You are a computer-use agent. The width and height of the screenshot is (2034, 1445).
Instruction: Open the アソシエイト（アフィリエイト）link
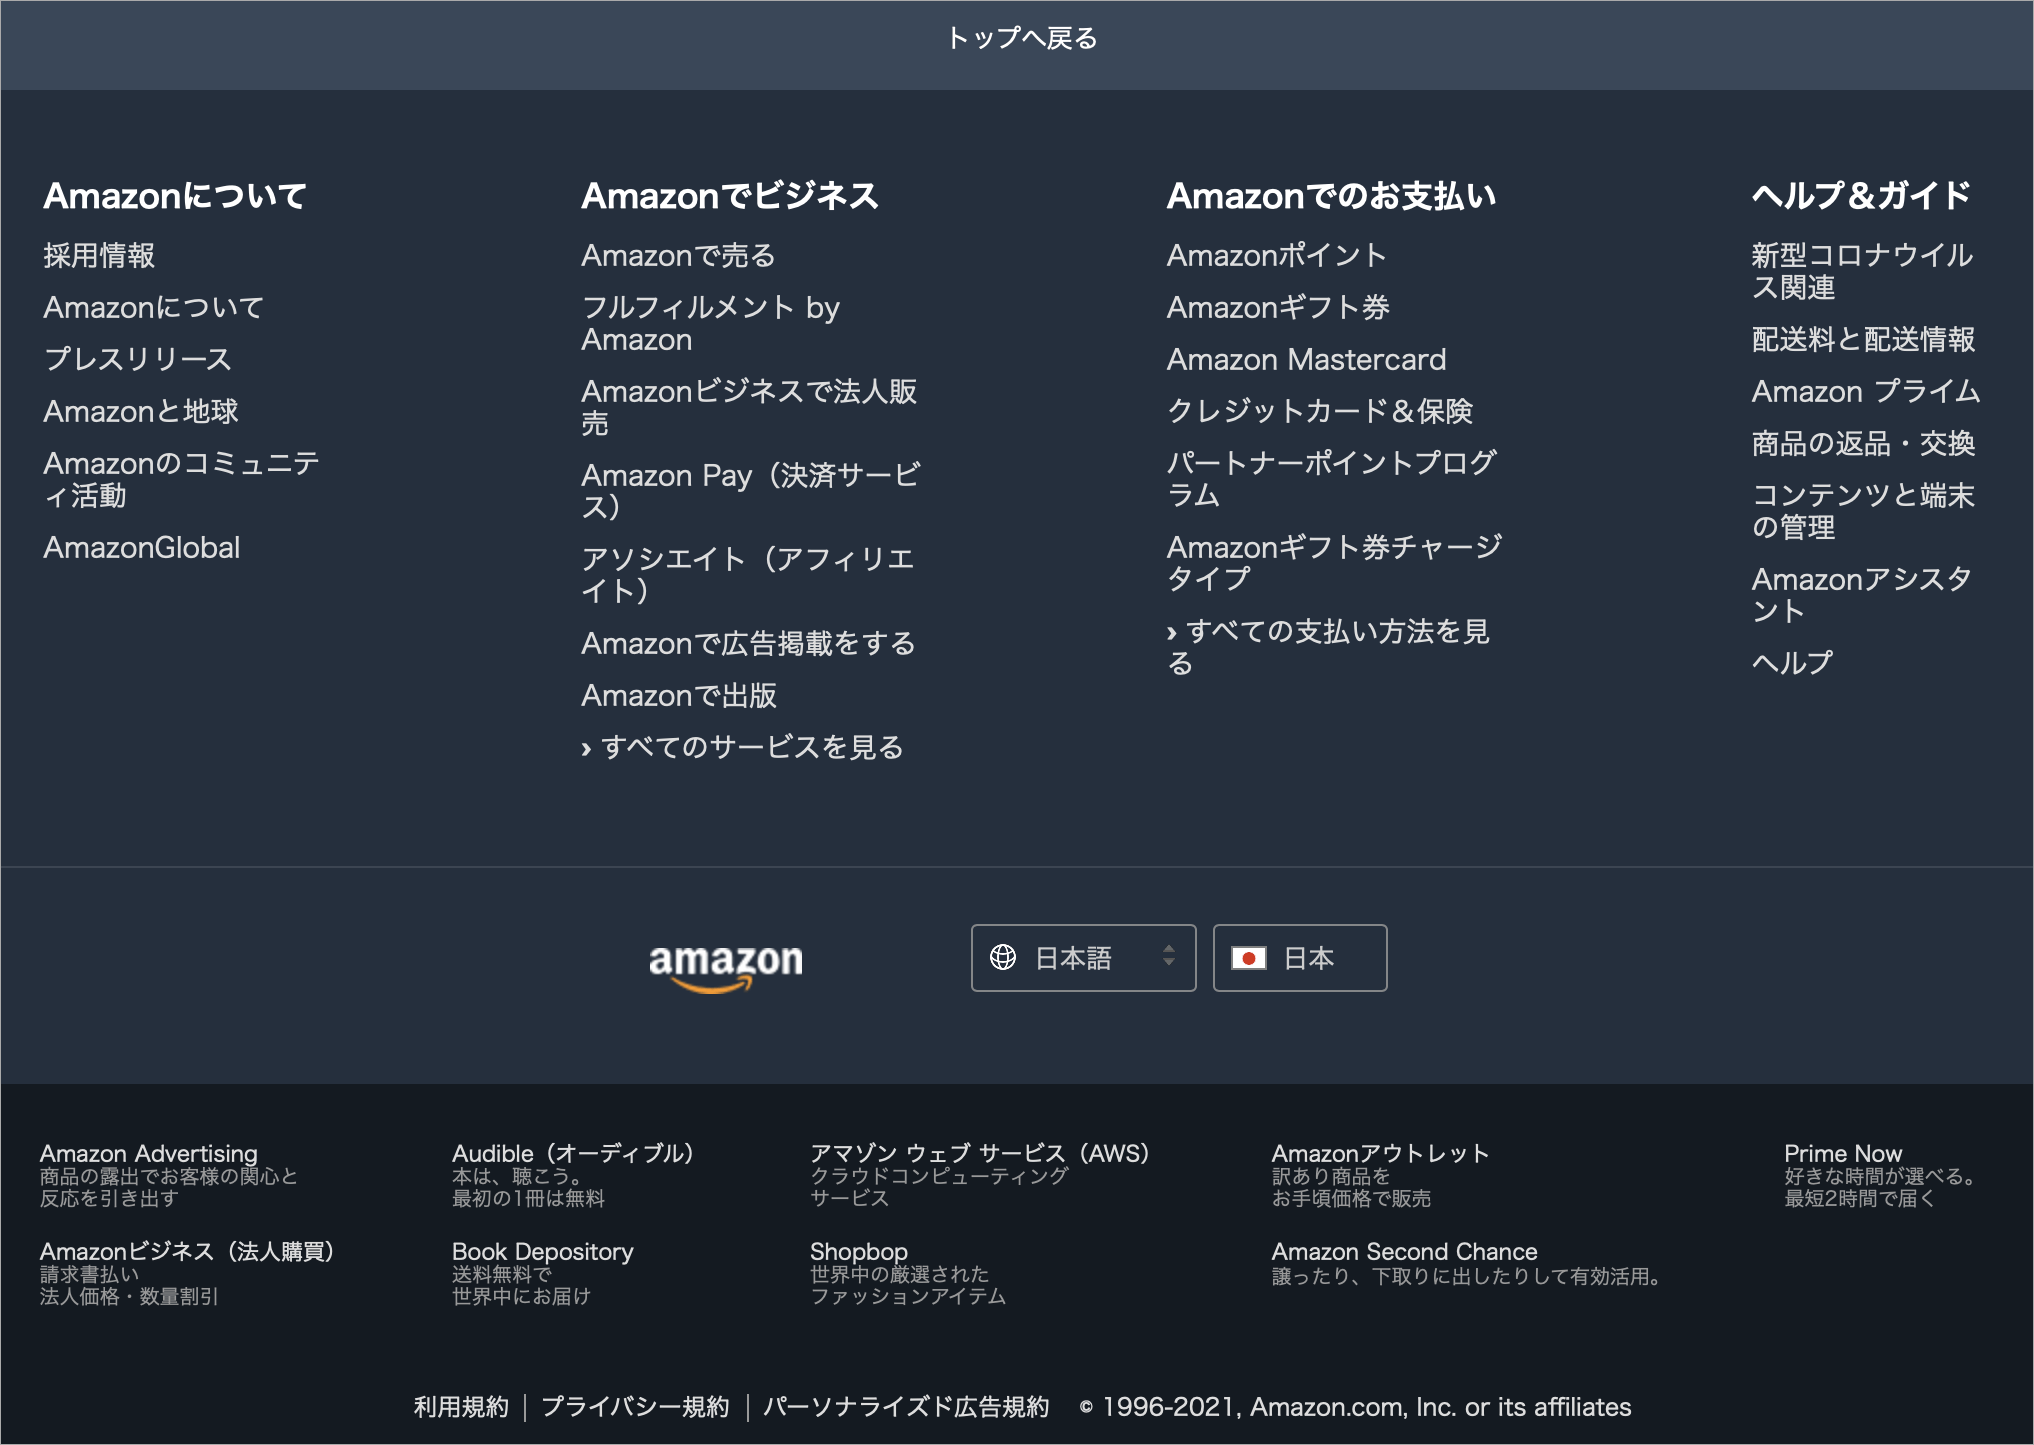pyautogui.click(x=749, y=576)
